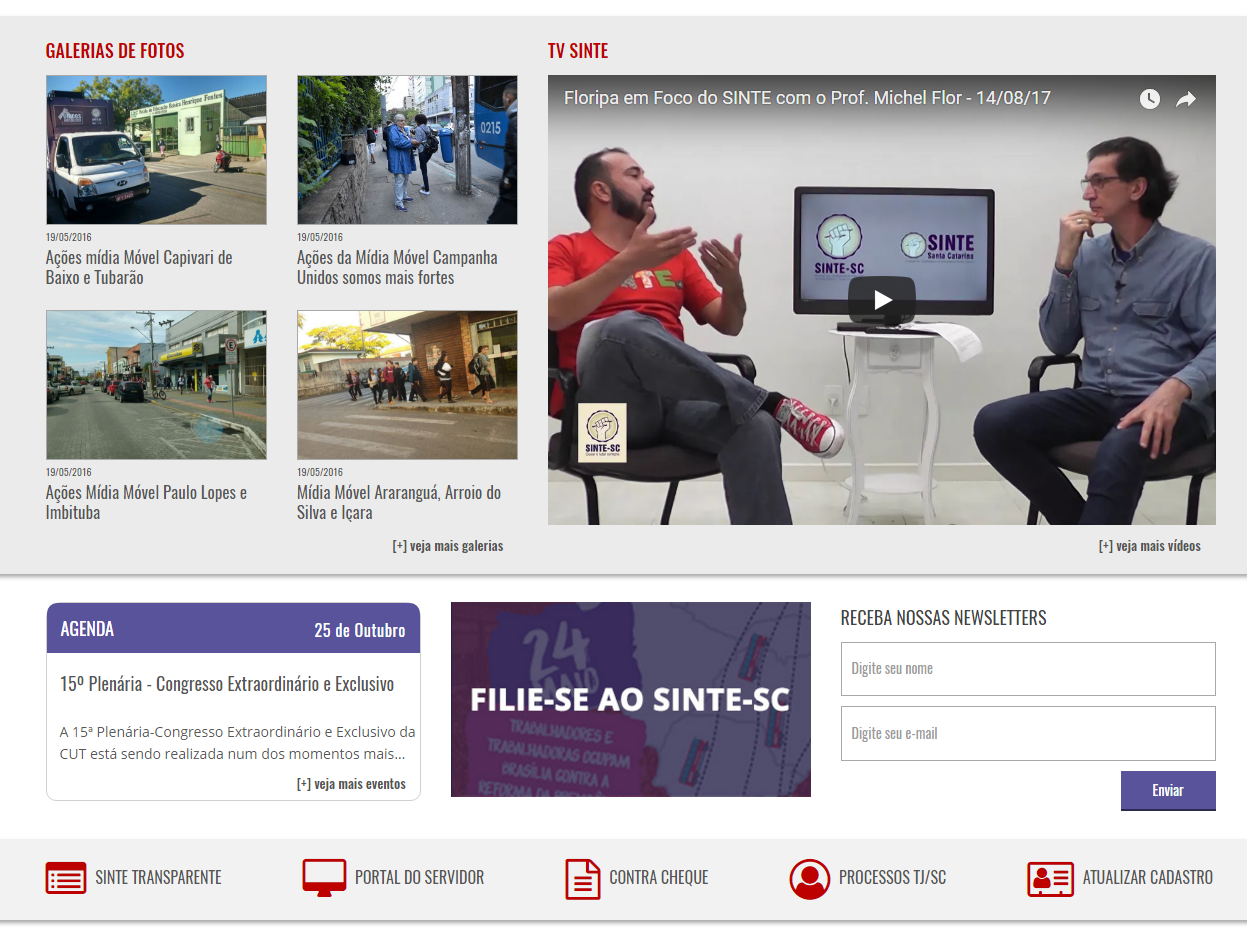Focus the Digite seu nome field
Image resolution: width=1247 pixels, height=939 pixels.
tap(1028, 669)
